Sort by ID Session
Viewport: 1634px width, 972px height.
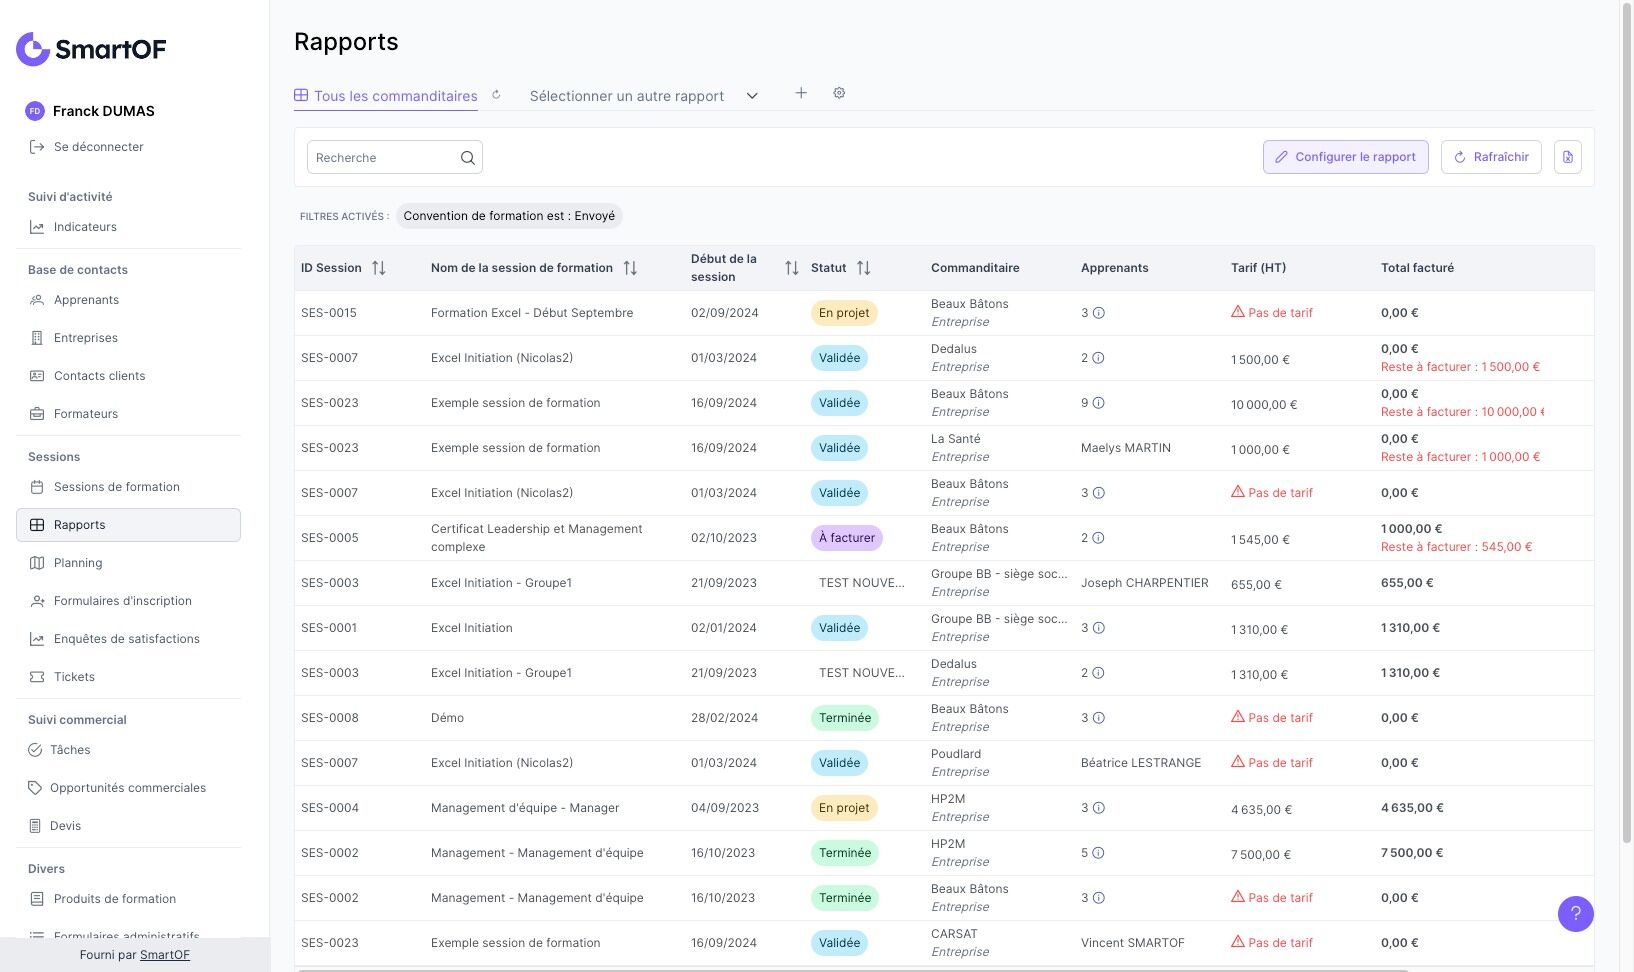379,268
